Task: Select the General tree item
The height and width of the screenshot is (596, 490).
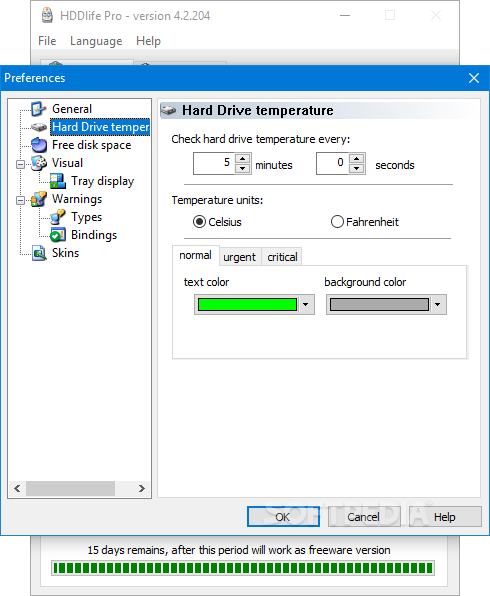Action: (x=72, y=109)
